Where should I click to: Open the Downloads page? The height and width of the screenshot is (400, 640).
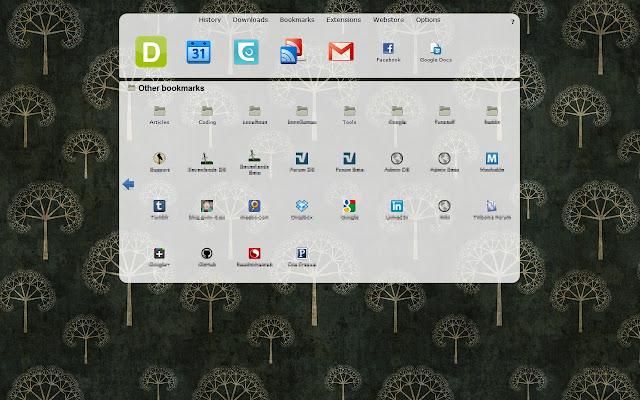(250, 20)
